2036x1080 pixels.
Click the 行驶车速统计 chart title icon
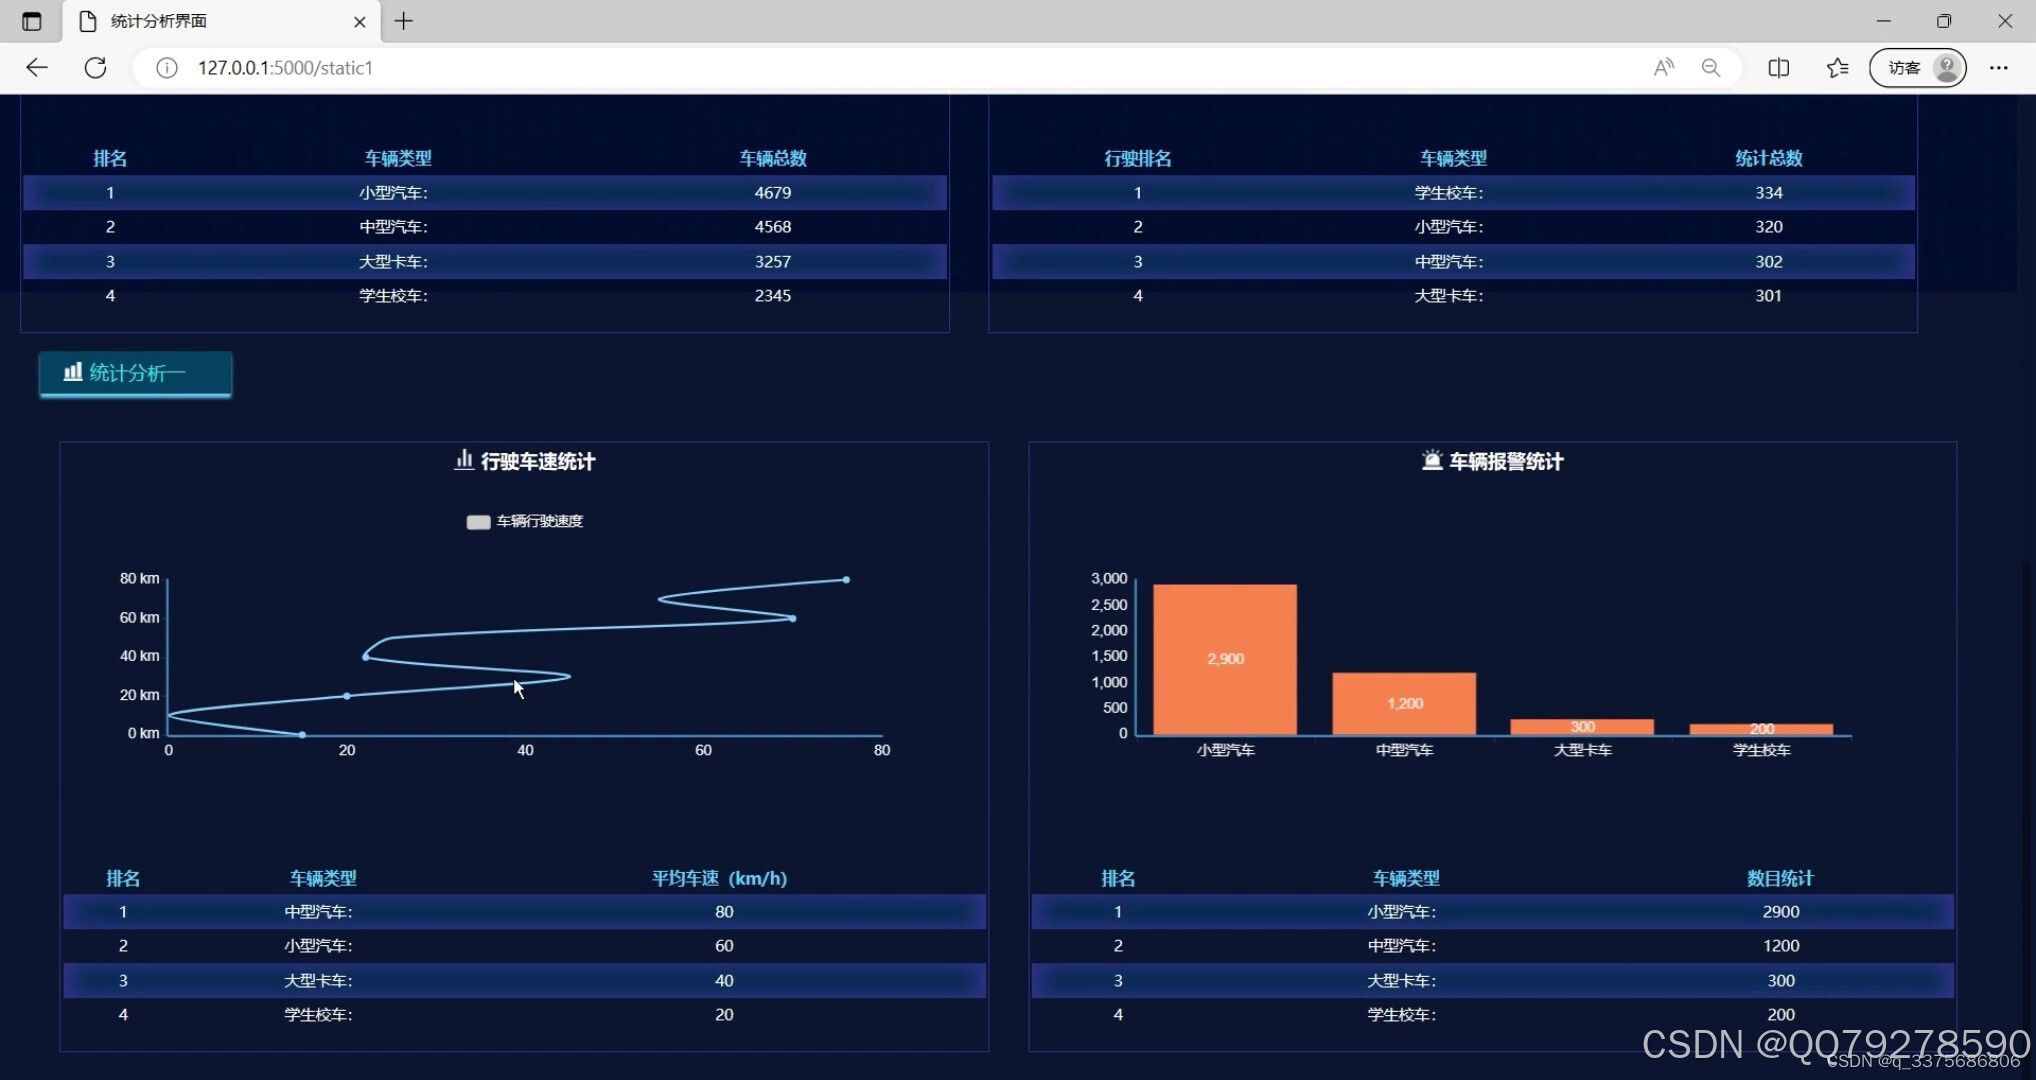pyautogui.click(x=463, y=460)
